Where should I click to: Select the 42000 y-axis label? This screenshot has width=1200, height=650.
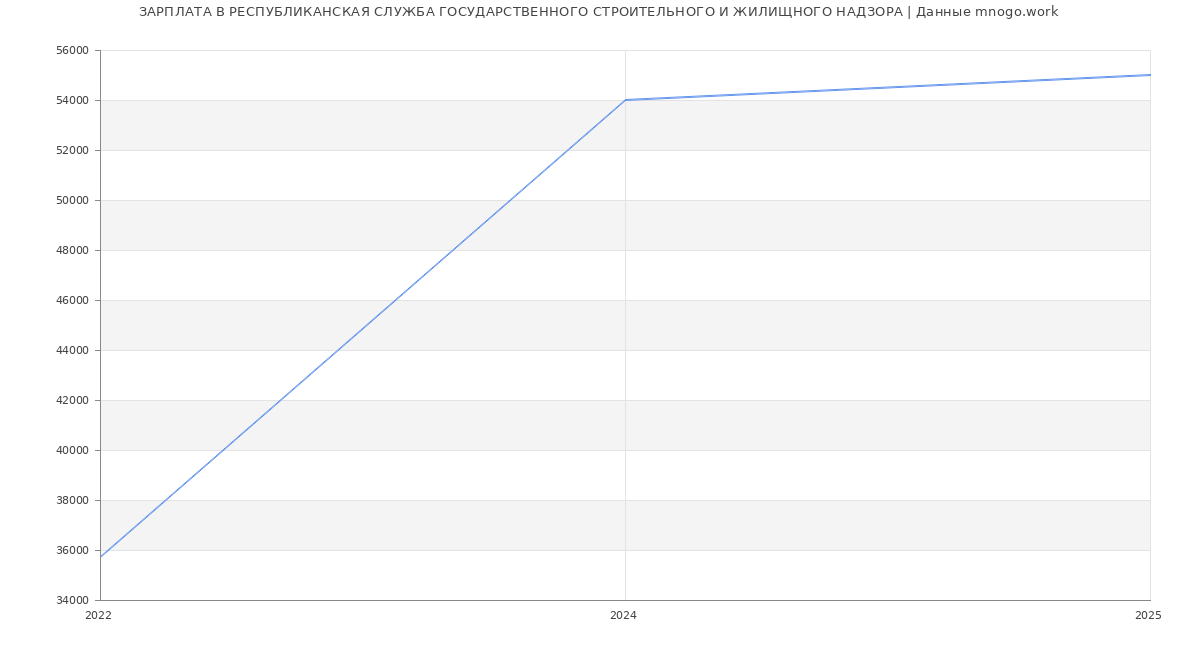click(x=72, y=401)
